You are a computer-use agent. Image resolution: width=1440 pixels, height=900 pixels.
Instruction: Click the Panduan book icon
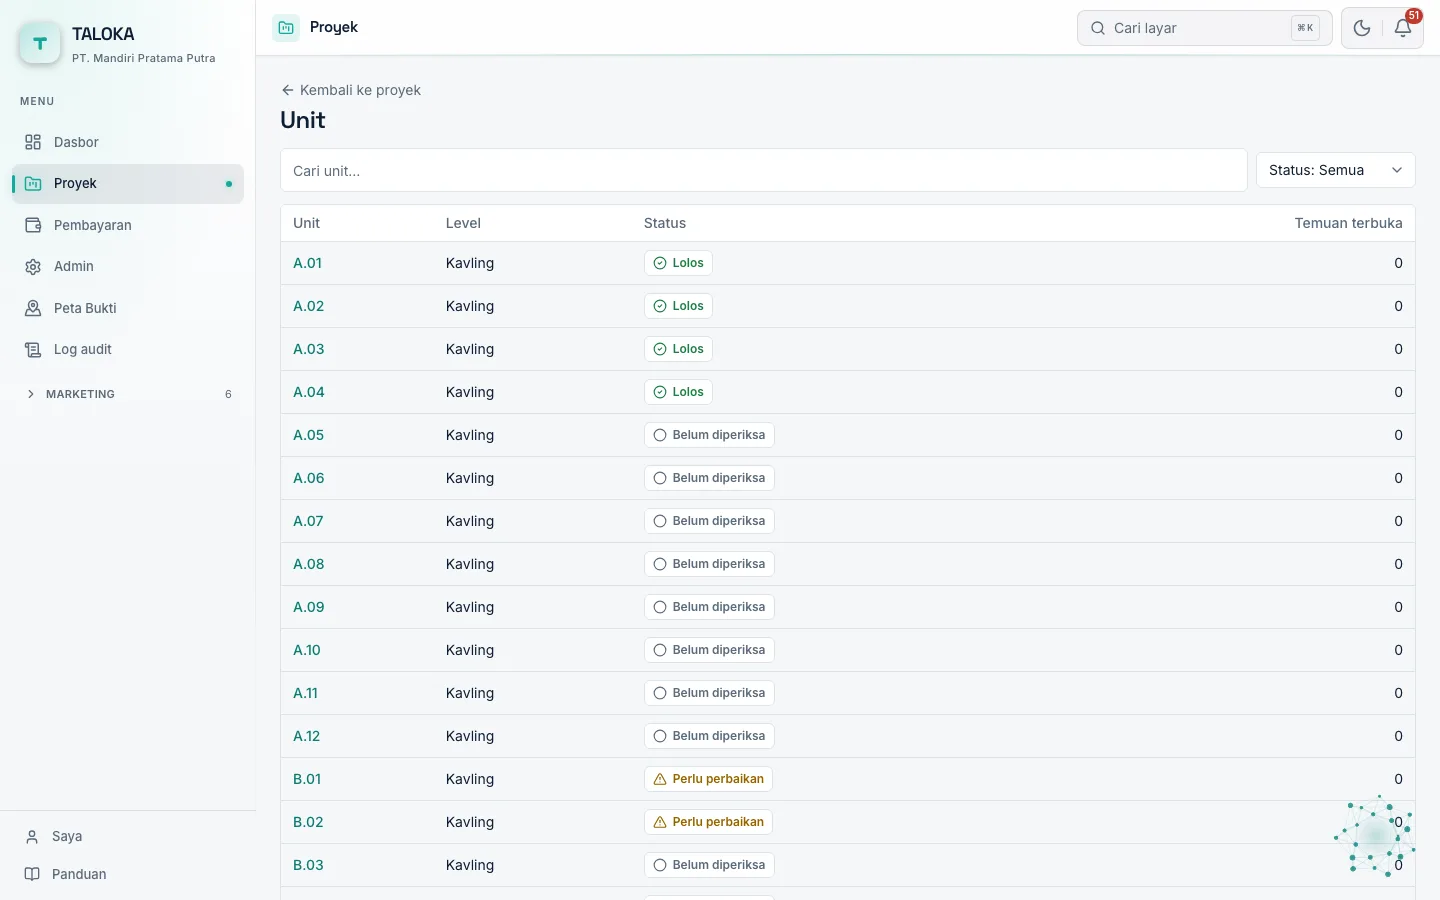pyautogui.click(x=32, y=874)
